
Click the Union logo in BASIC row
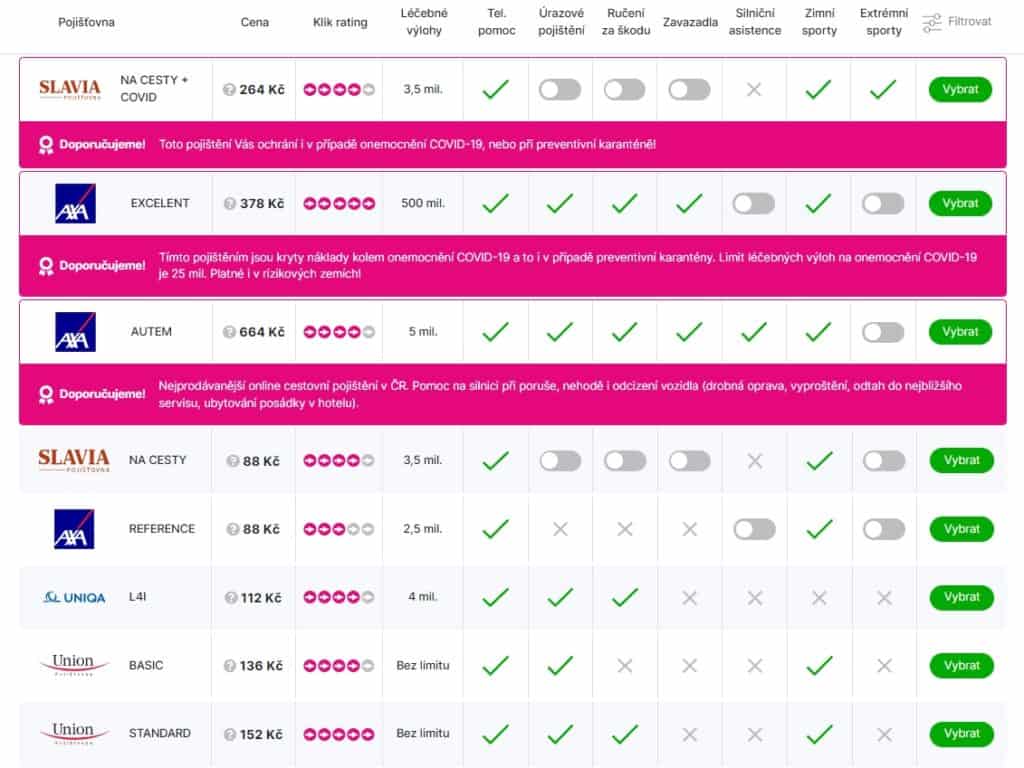point(74,665)
